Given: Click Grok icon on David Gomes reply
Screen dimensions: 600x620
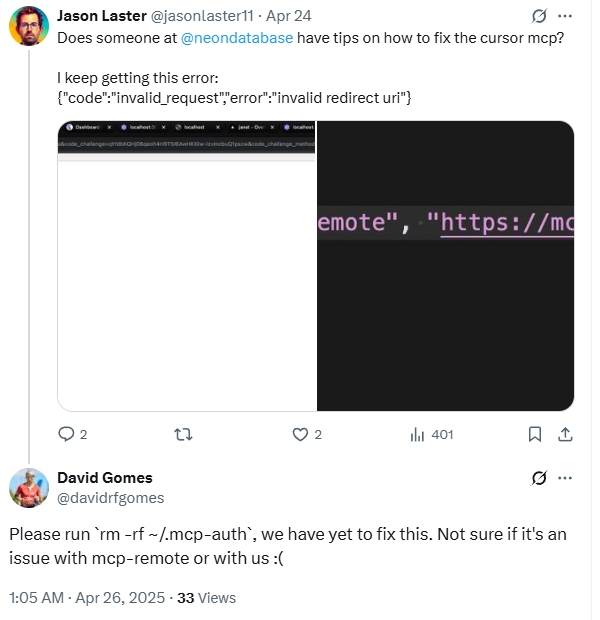Looking at the screenshot, I should click(539, 478).
